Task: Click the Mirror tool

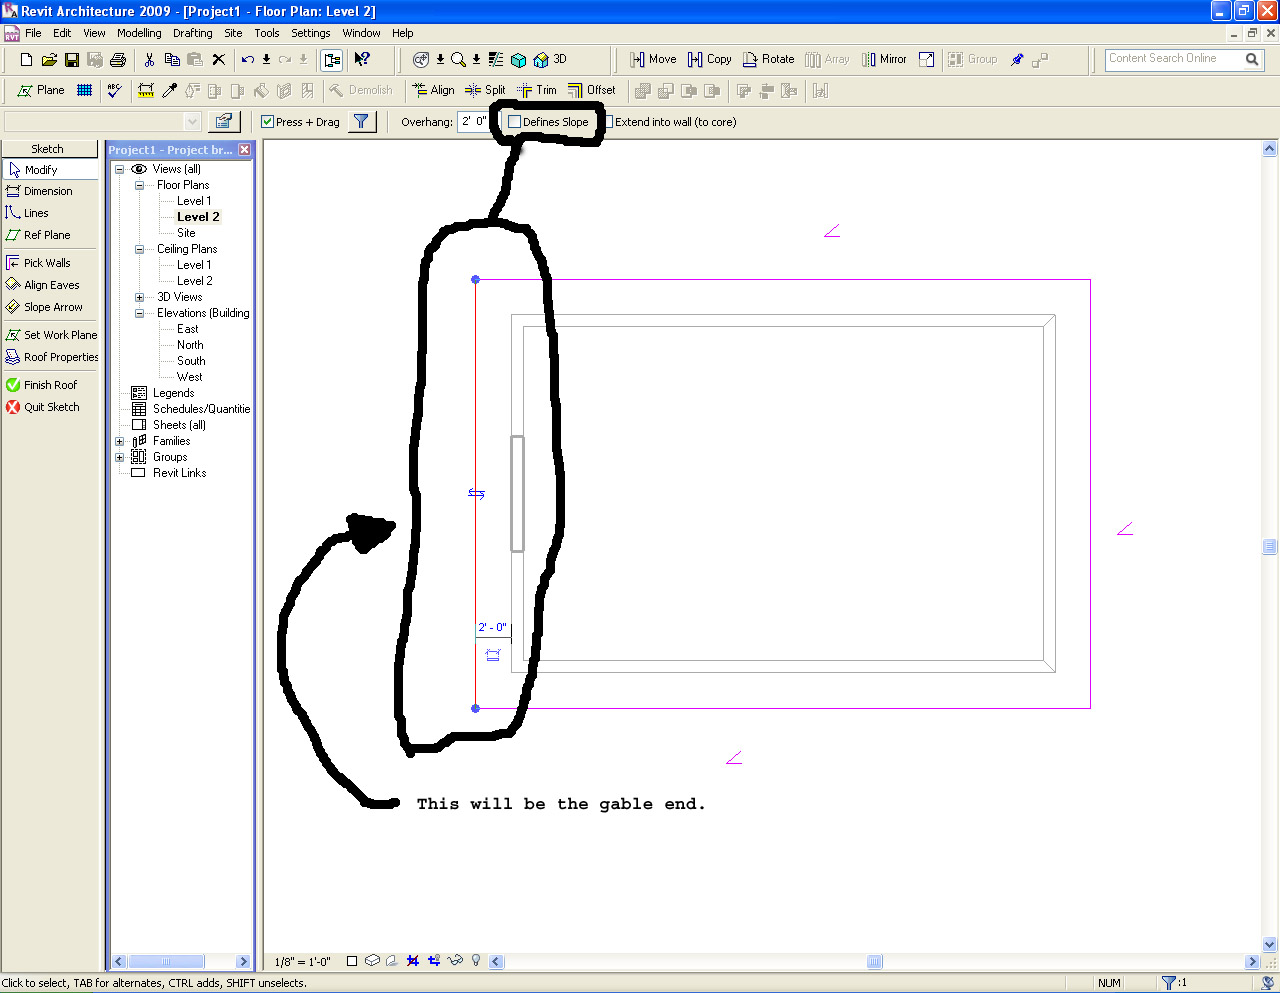Action: 884,60
